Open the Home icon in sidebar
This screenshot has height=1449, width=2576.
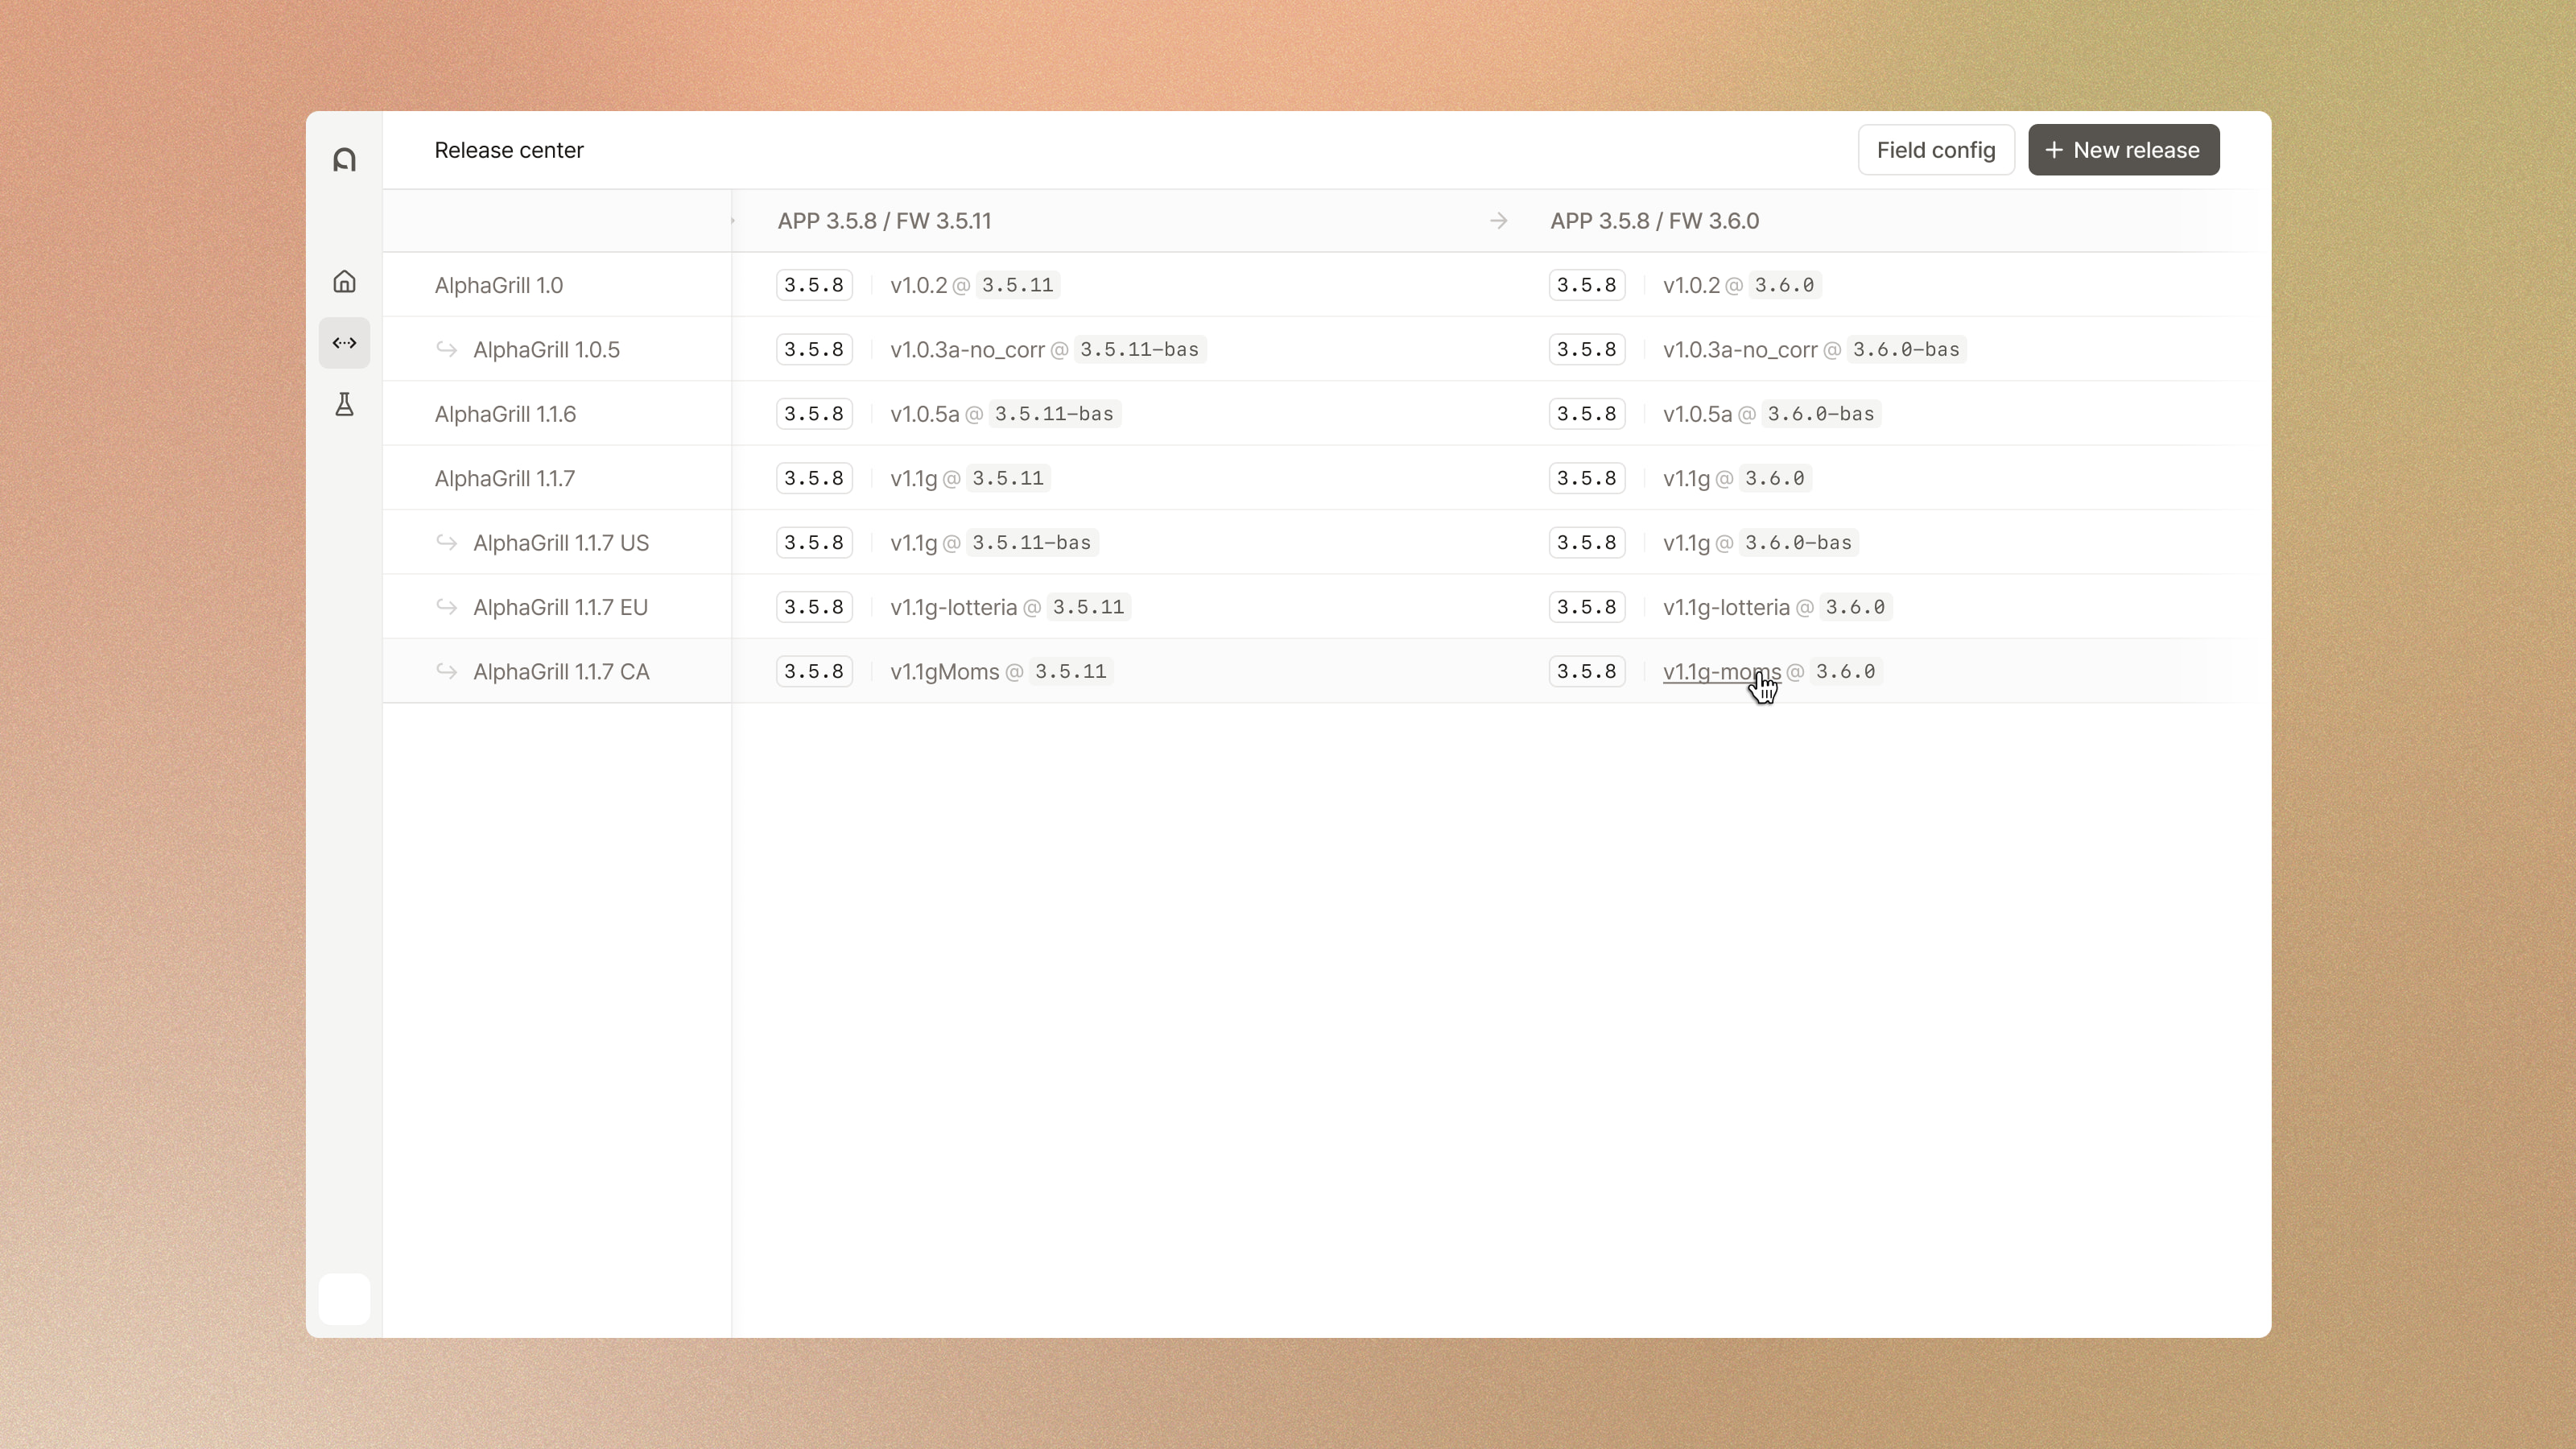click(344, 282)
